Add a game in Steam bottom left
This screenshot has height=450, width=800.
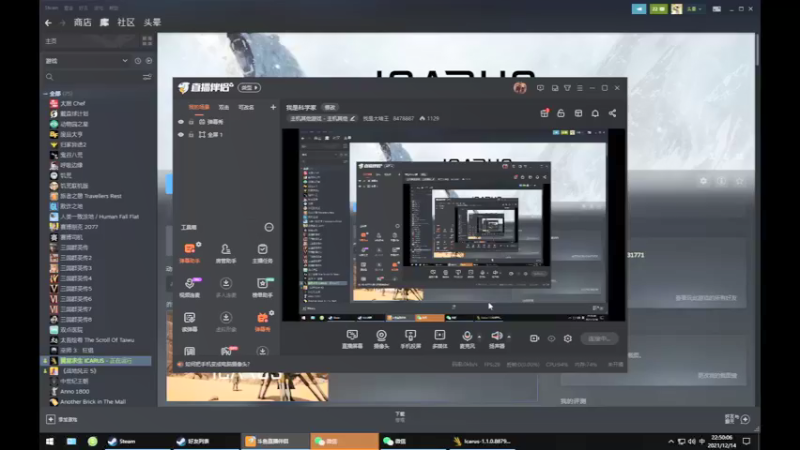click(62, 419)
